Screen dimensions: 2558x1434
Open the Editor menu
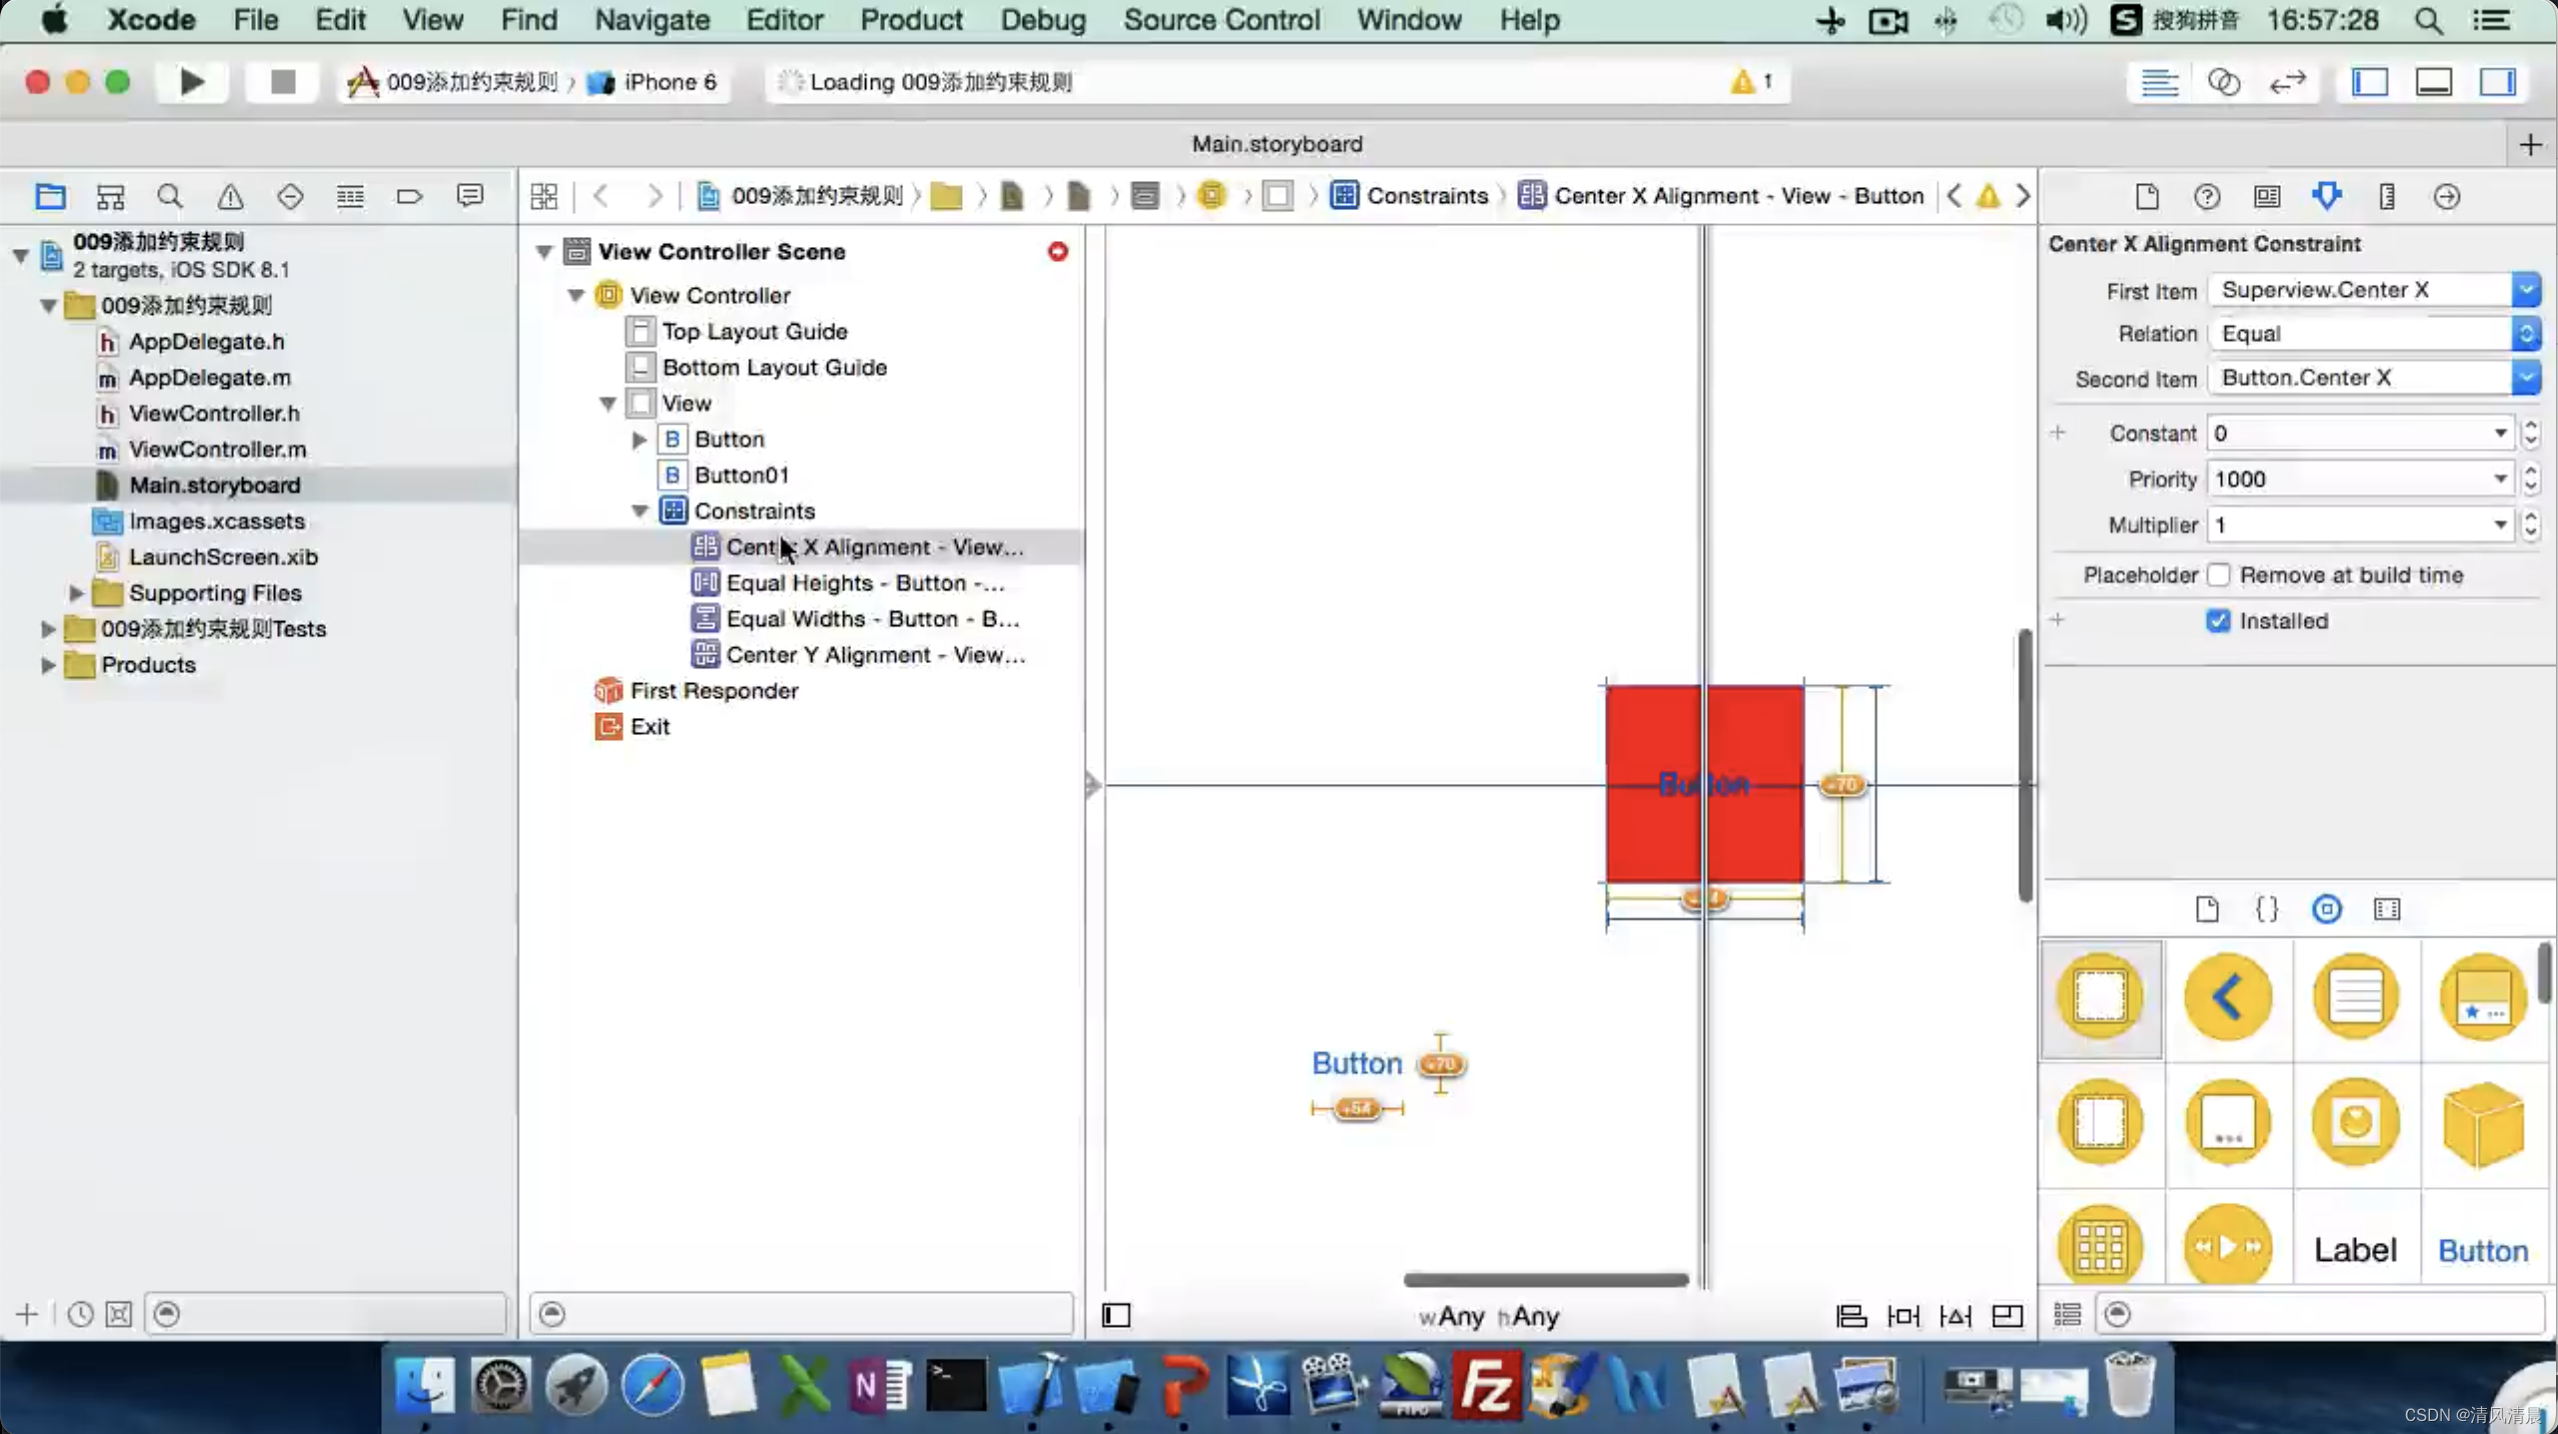pos(784,20)
